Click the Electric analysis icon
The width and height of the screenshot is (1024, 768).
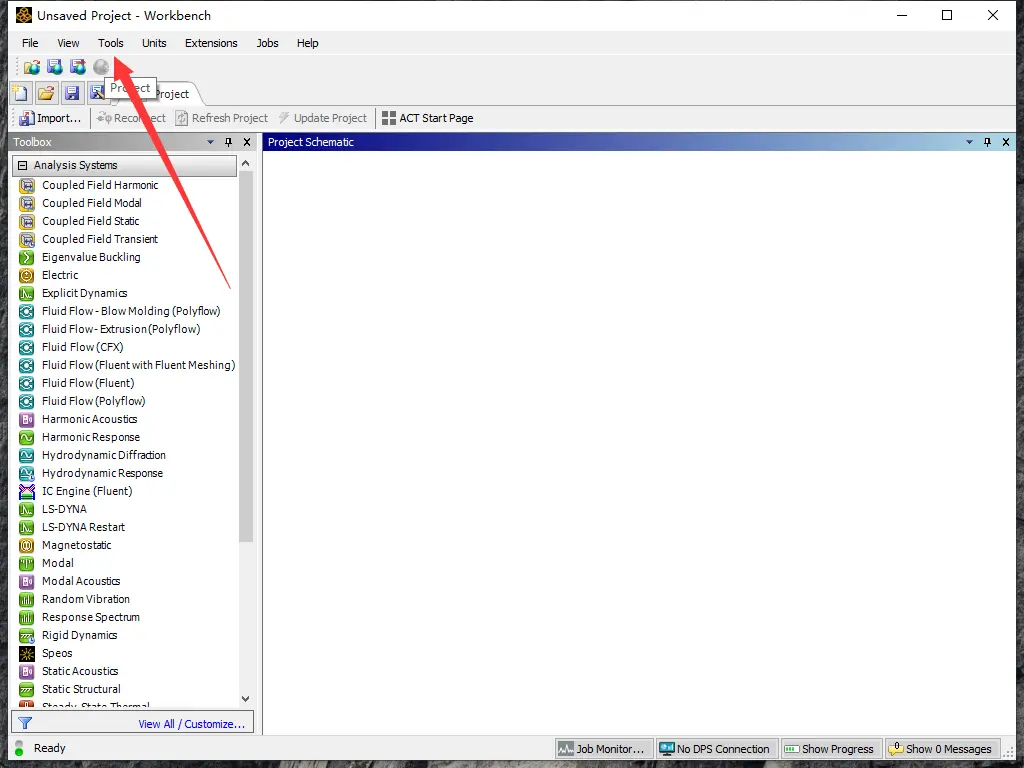(x=27, y=276)
